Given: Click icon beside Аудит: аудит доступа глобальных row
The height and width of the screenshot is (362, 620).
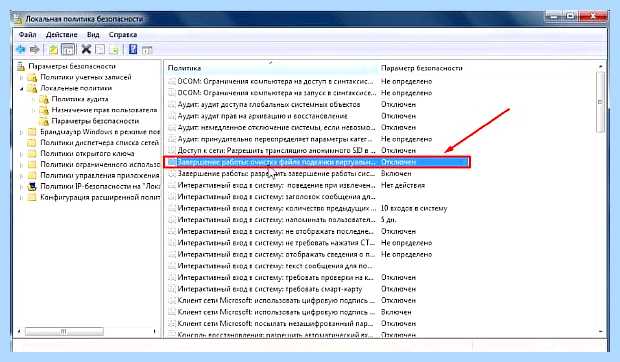Looking at the screenshot, I should [172, 105].
